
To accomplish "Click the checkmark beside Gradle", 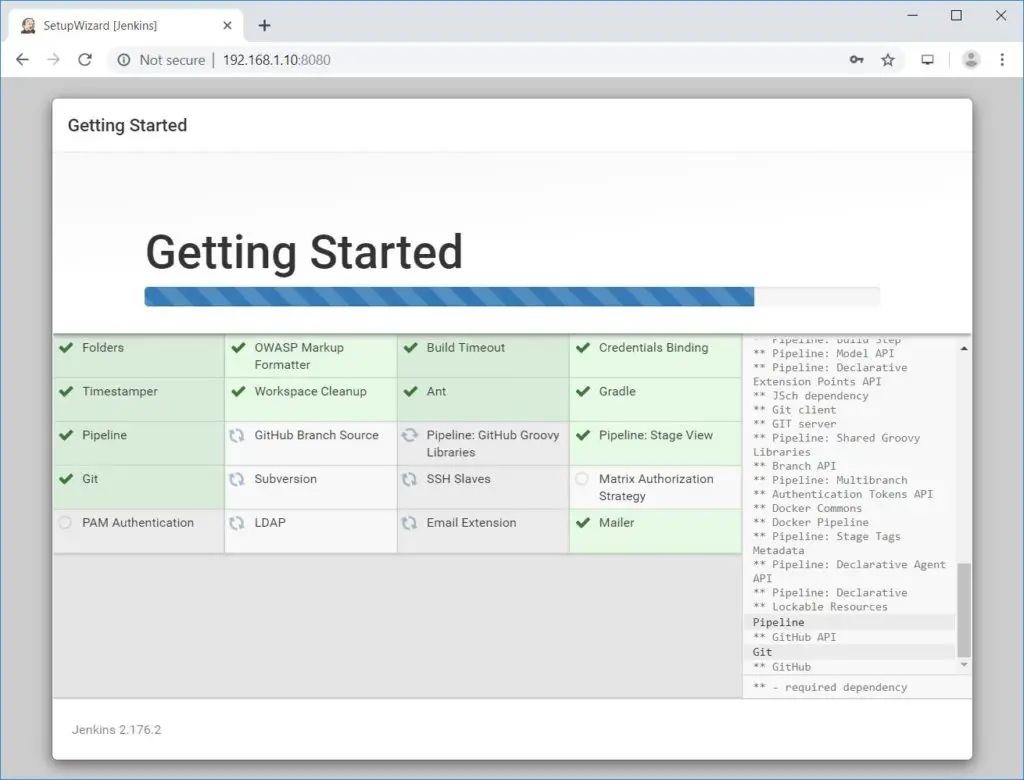I will pyautogui.click(x=583, y=391).
